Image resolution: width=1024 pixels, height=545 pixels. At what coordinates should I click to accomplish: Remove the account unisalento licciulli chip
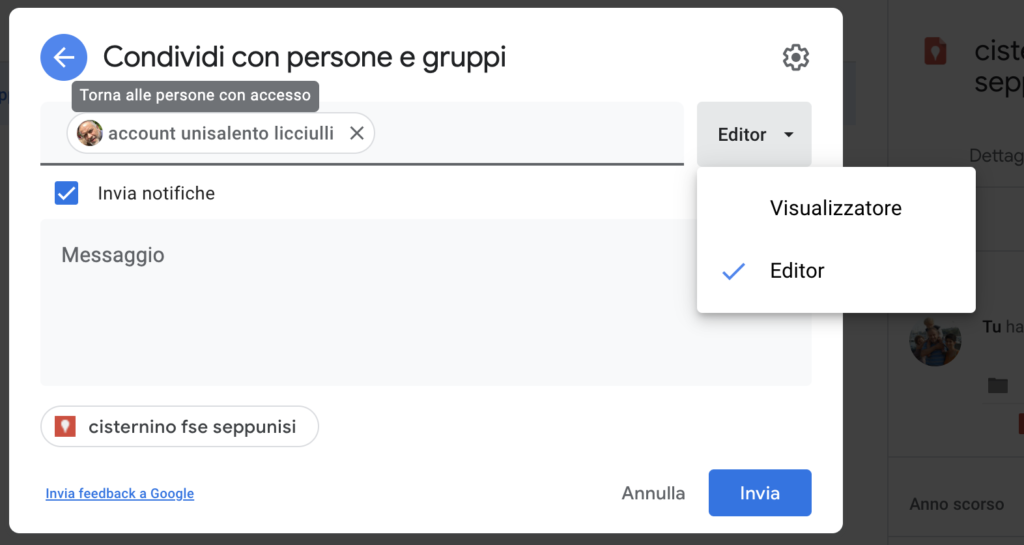coord(357,133)
